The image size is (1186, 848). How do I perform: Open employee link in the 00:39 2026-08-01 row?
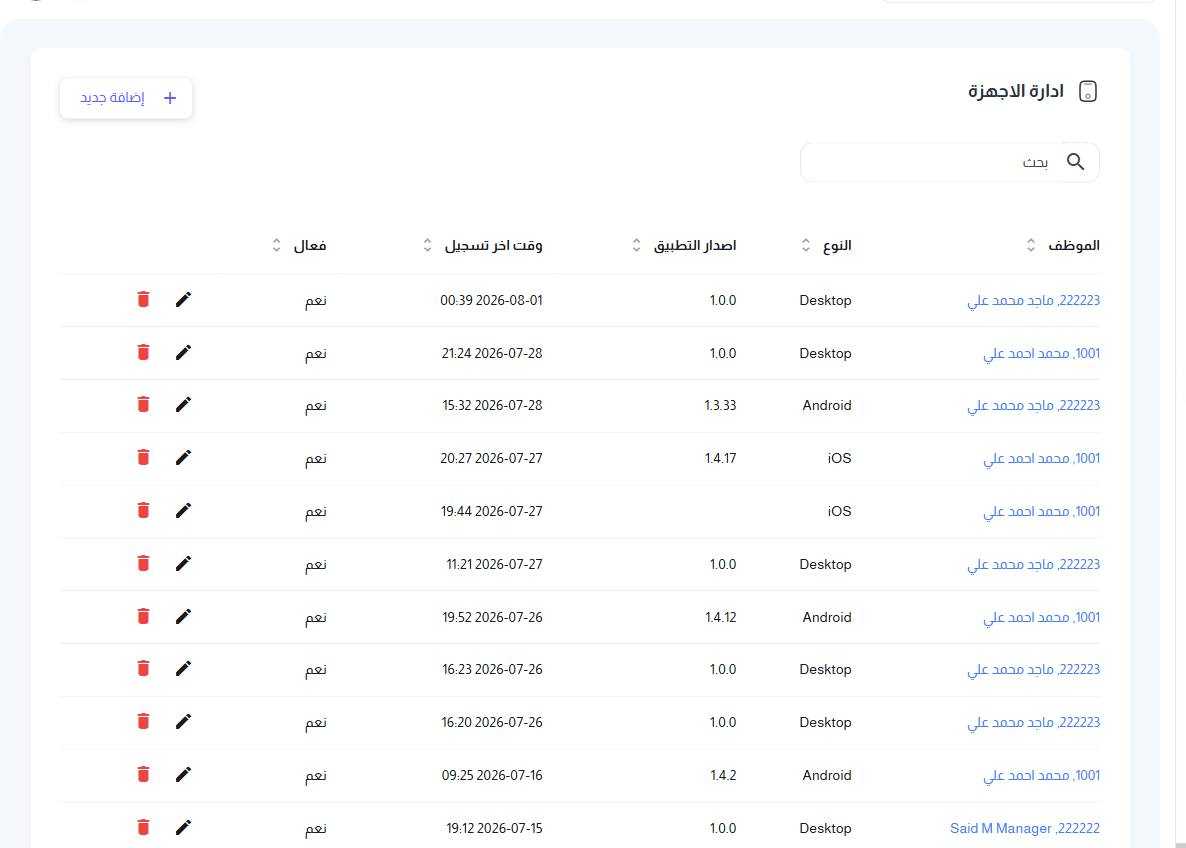[x=1033, y=300]
